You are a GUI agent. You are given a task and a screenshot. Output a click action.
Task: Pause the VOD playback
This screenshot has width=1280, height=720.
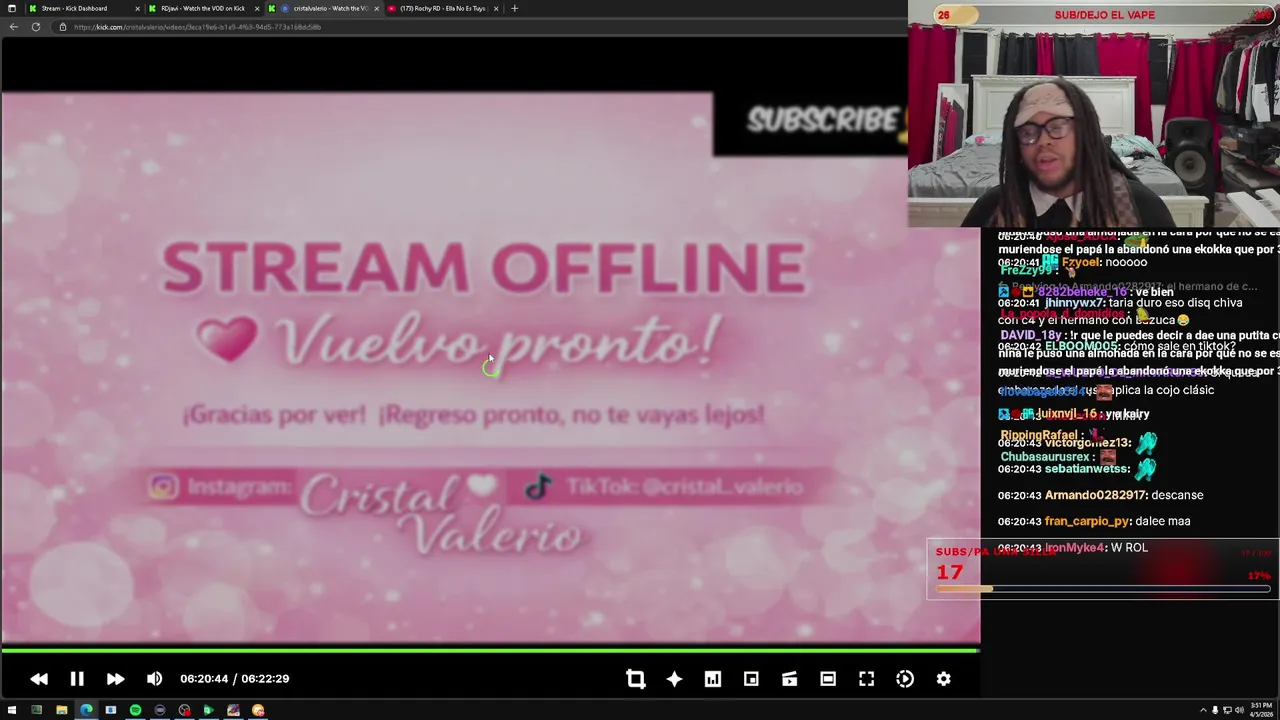(x=77, y=679)
